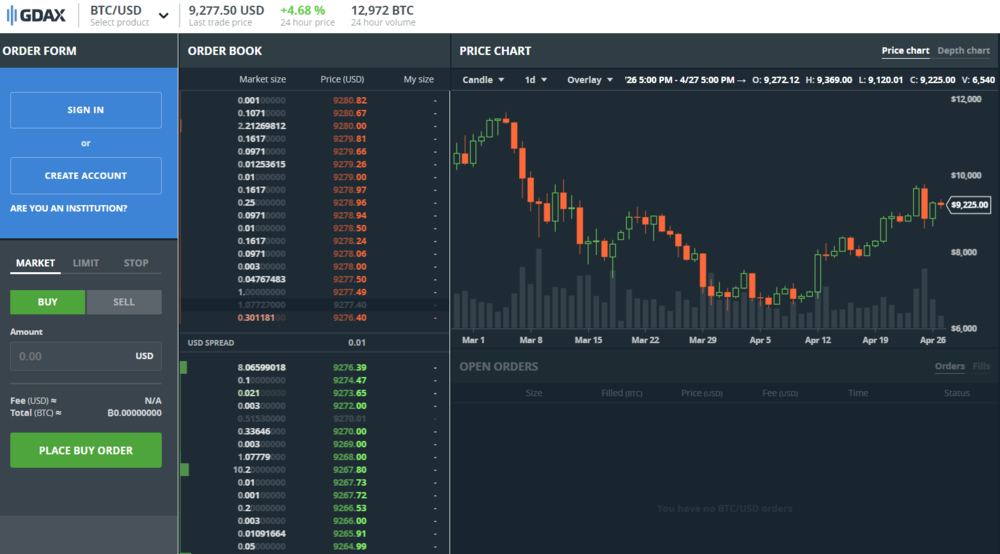Click bid price 9274.47 in order book

[x=349, y=381]
